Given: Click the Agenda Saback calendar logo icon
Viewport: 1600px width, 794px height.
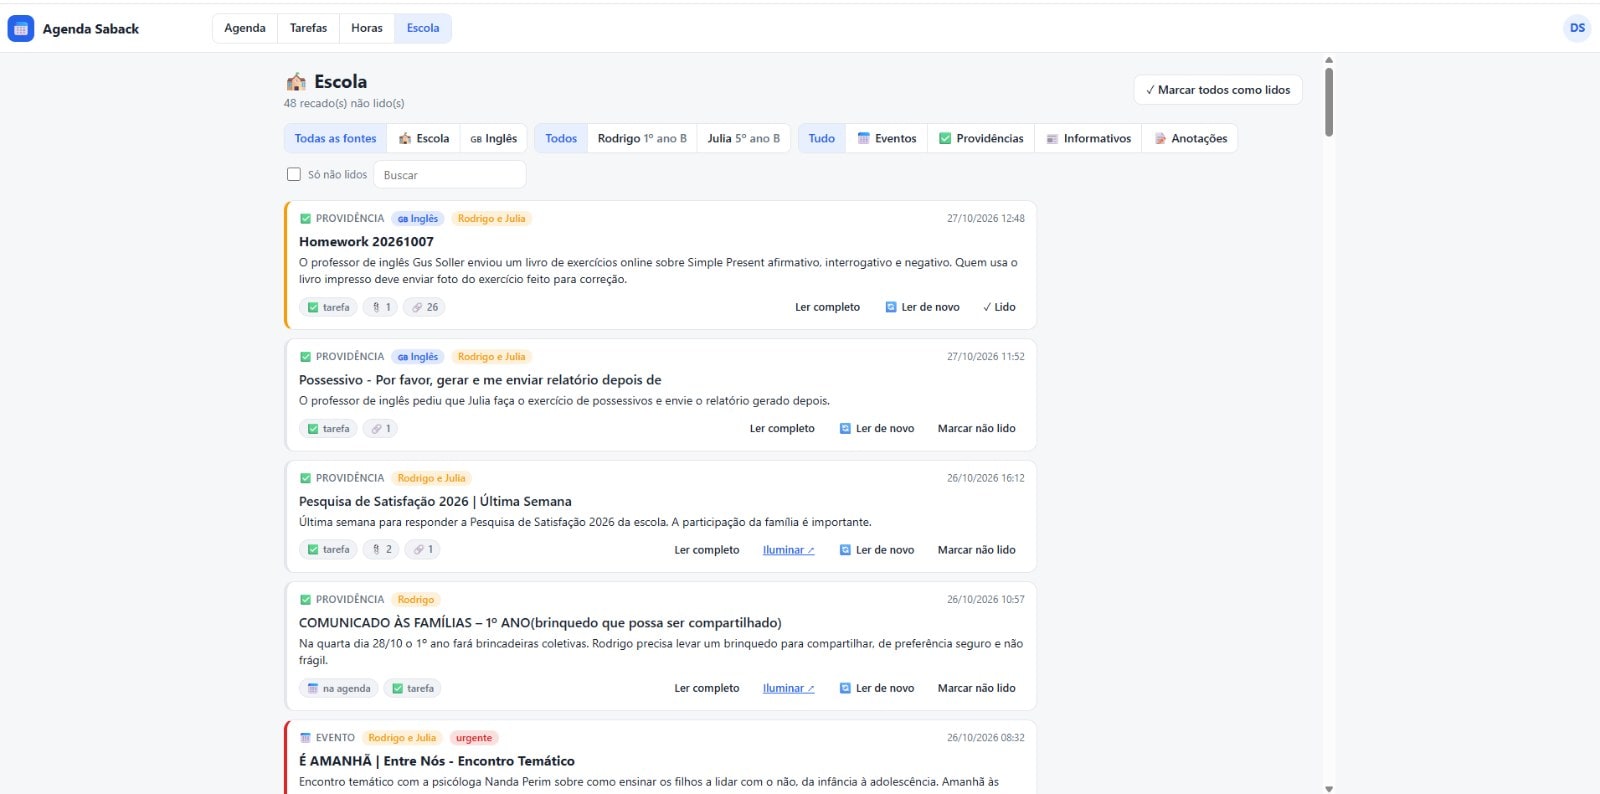Looking at the screenshot, I should [x=20, y=28].
